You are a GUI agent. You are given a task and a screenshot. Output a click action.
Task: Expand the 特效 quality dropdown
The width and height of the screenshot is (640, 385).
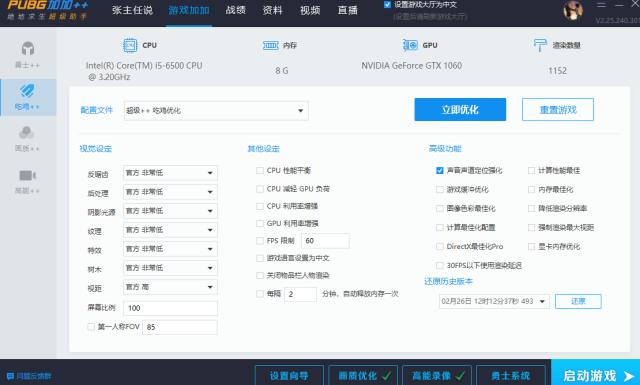170,249
